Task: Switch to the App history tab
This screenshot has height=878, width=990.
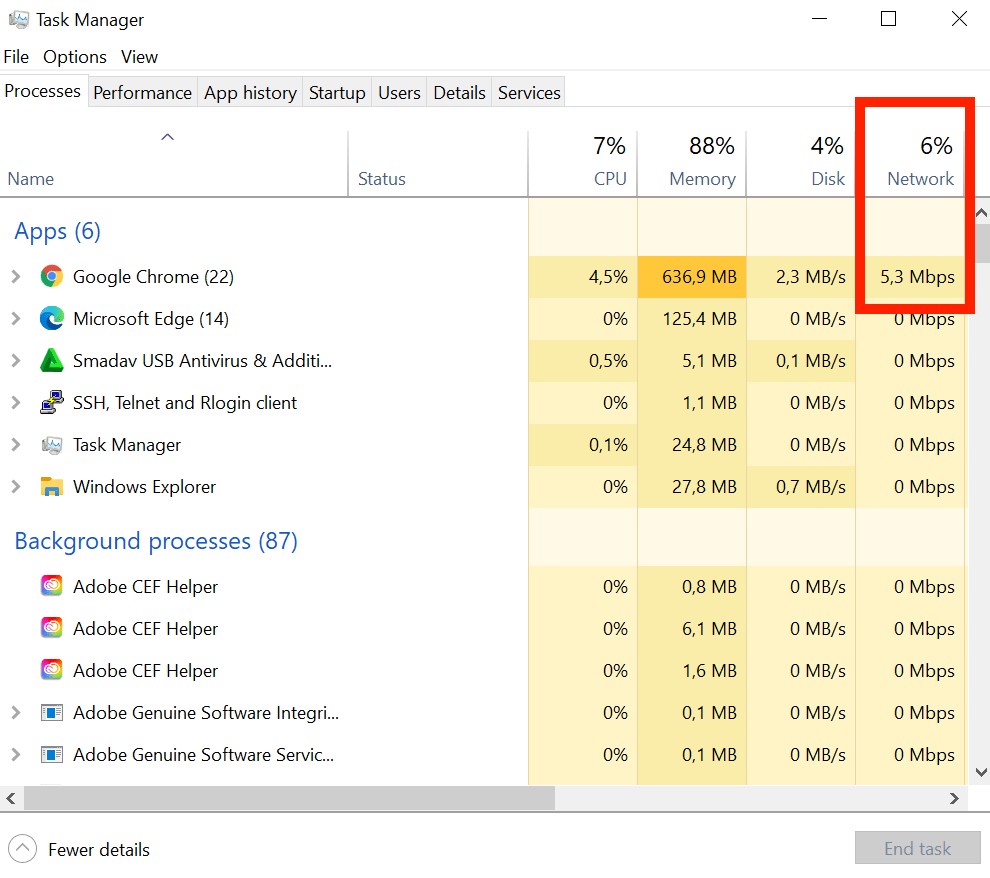Action: 250,93
